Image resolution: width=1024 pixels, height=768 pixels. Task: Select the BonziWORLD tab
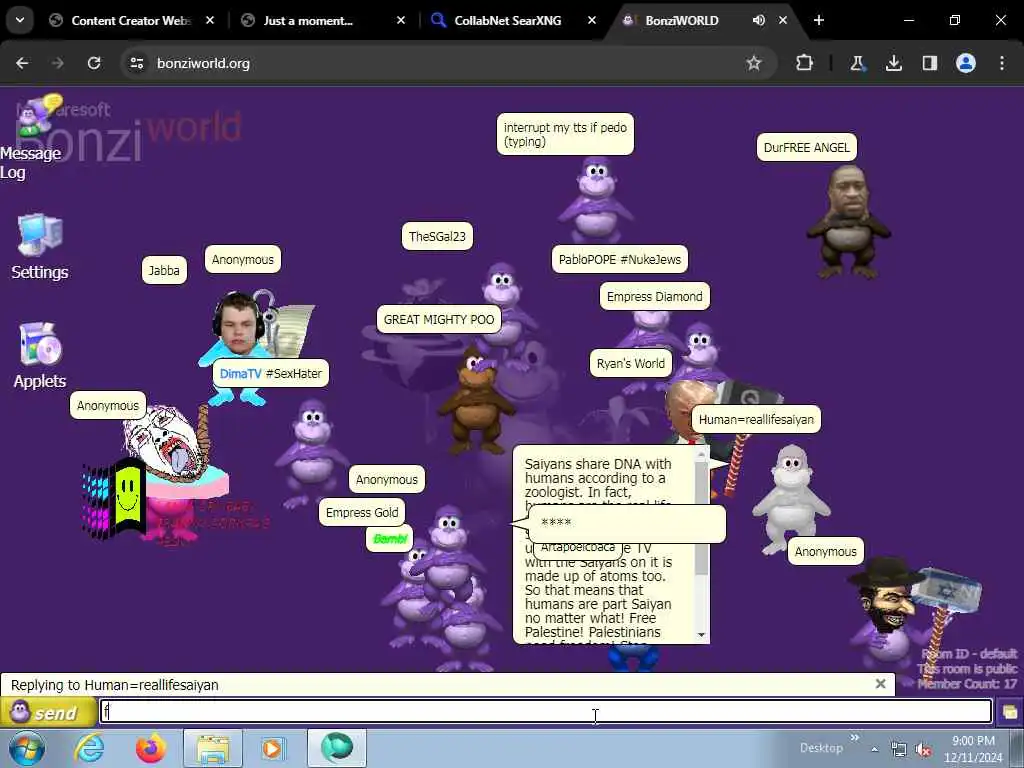tap(682, 20)
